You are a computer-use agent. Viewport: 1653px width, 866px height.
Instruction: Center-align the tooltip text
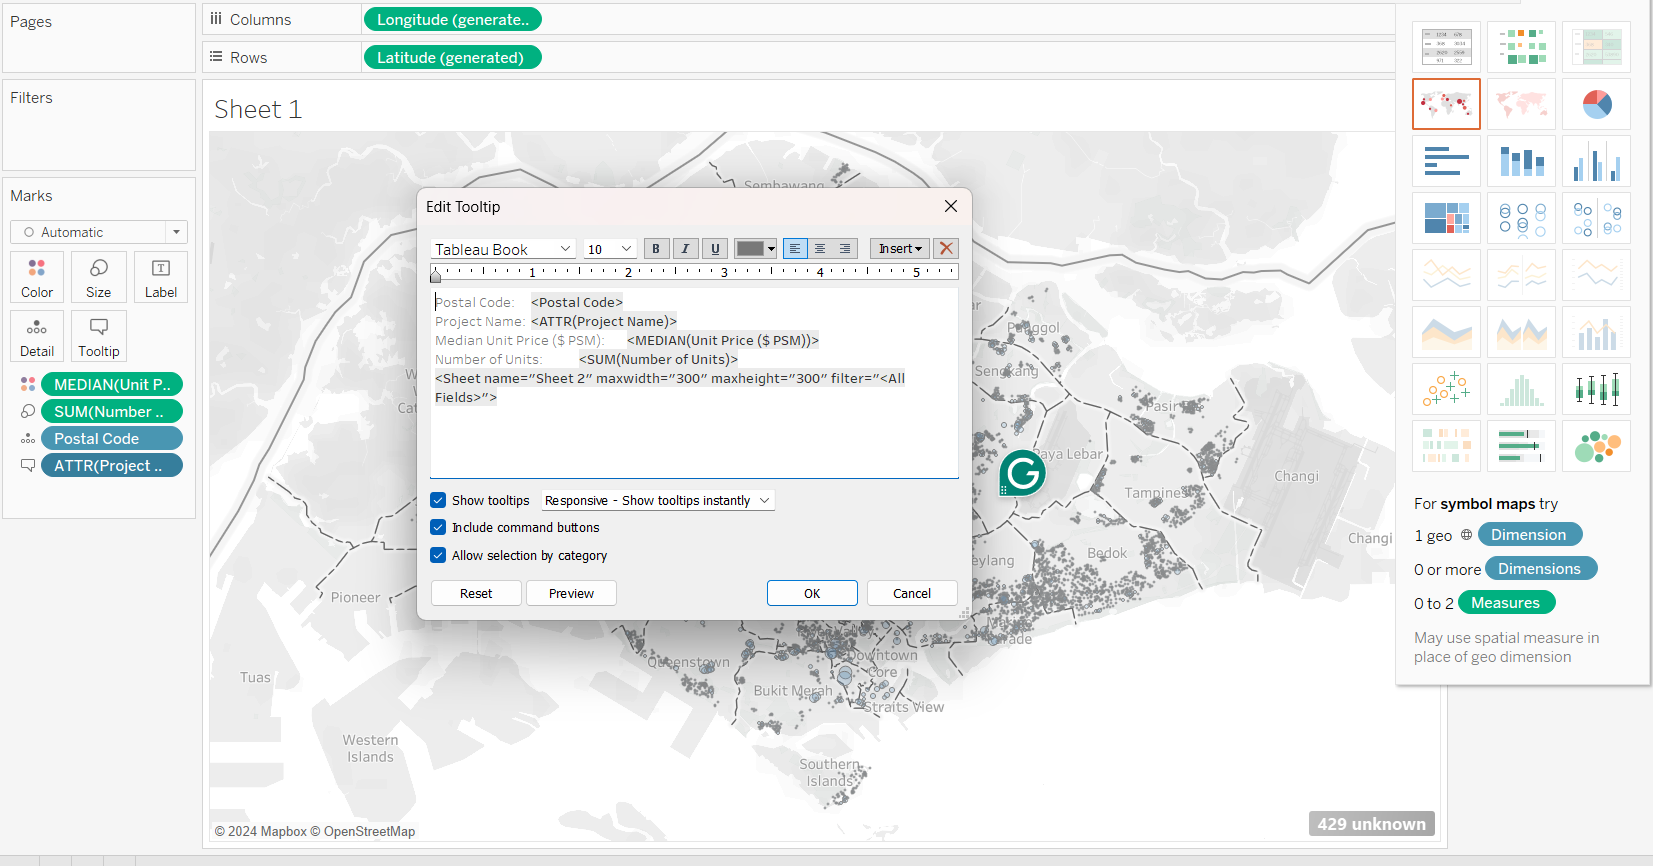coord(820,249)
